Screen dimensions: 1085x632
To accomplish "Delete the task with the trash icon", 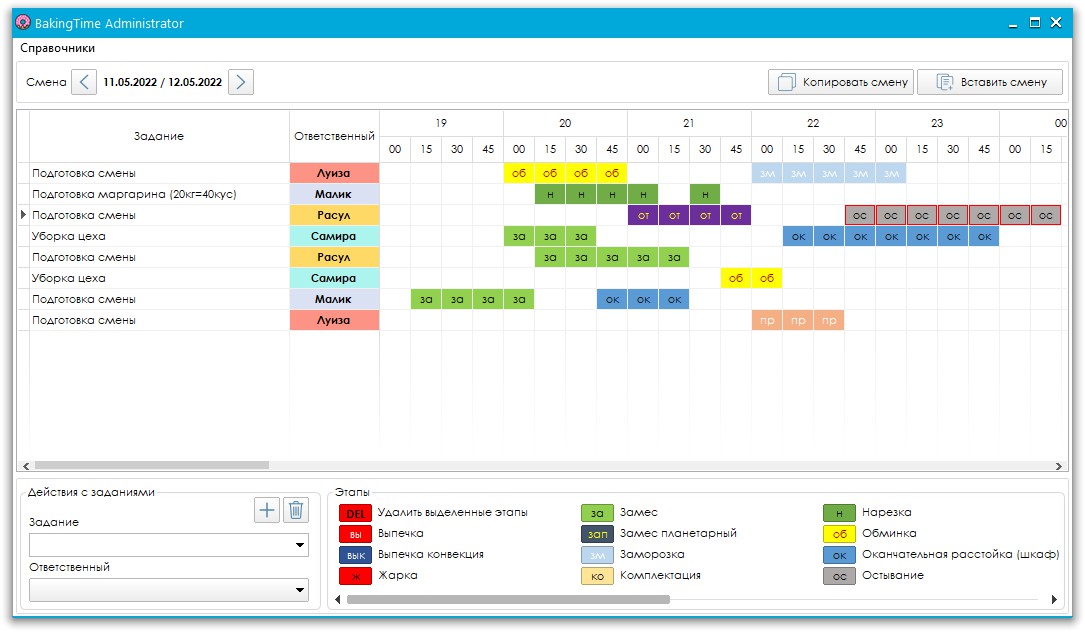I will (296, 511).
